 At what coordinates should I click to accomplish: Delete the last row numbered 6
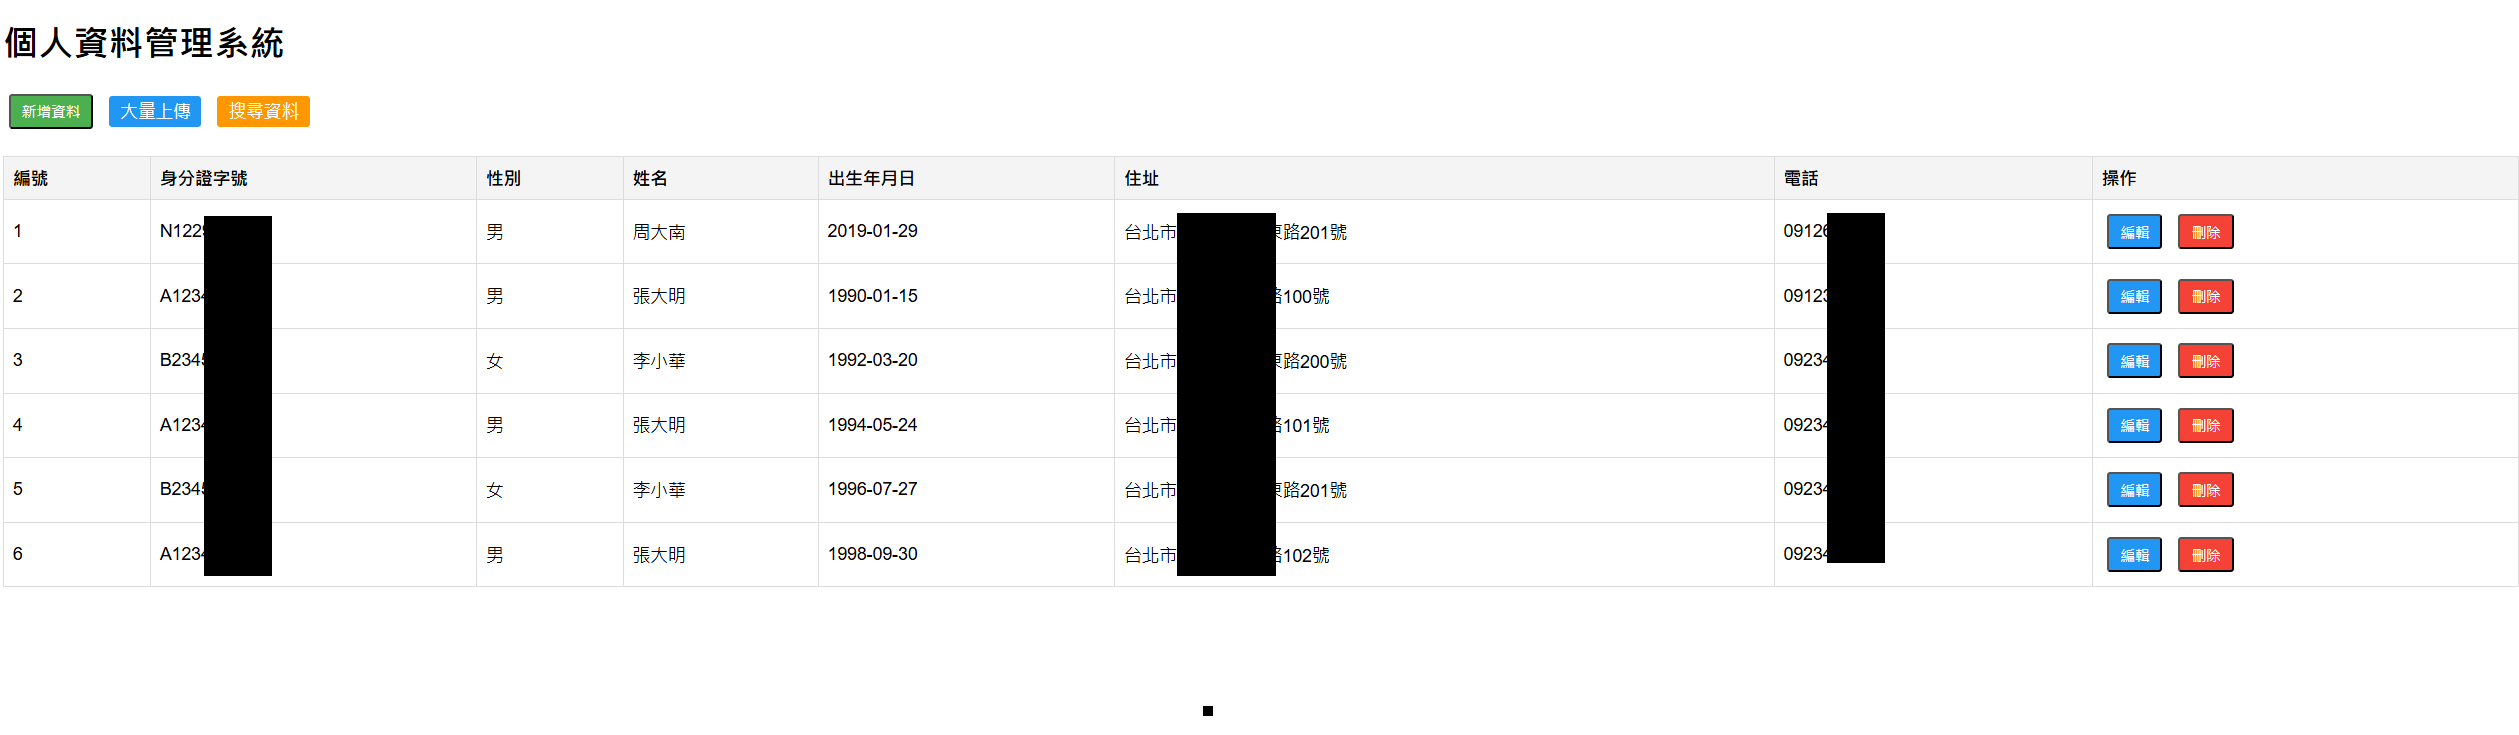tap(2204, 555)
